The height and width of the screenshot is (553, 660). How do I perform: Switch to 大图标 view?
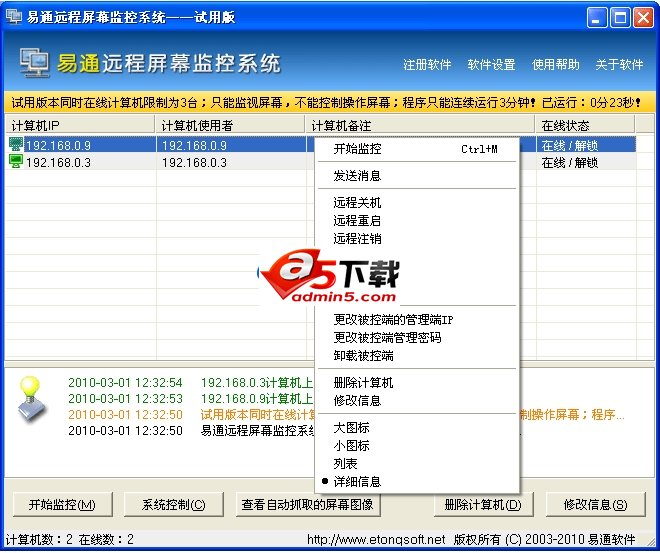tap(417, 428)
